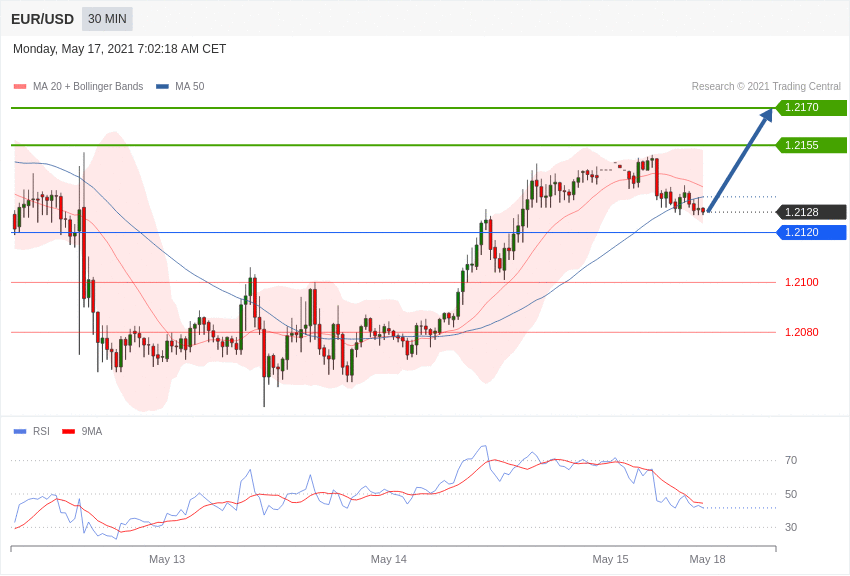This screenshot has width=850, height=576.
Task: Click the MA 20 + Bollinger Bands legend swatch
Action: [20, 87]
